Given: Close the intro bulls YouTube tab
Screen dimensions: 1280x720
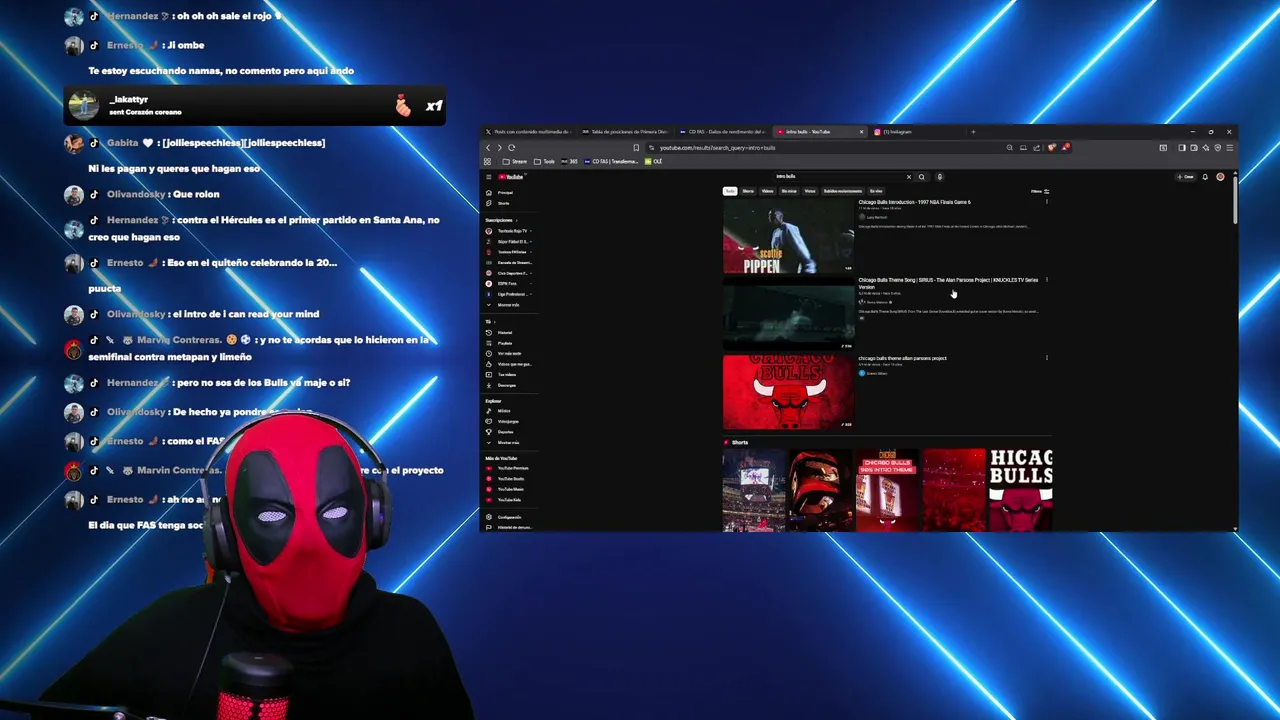Looking at the screenshot, I should (861, 132).
